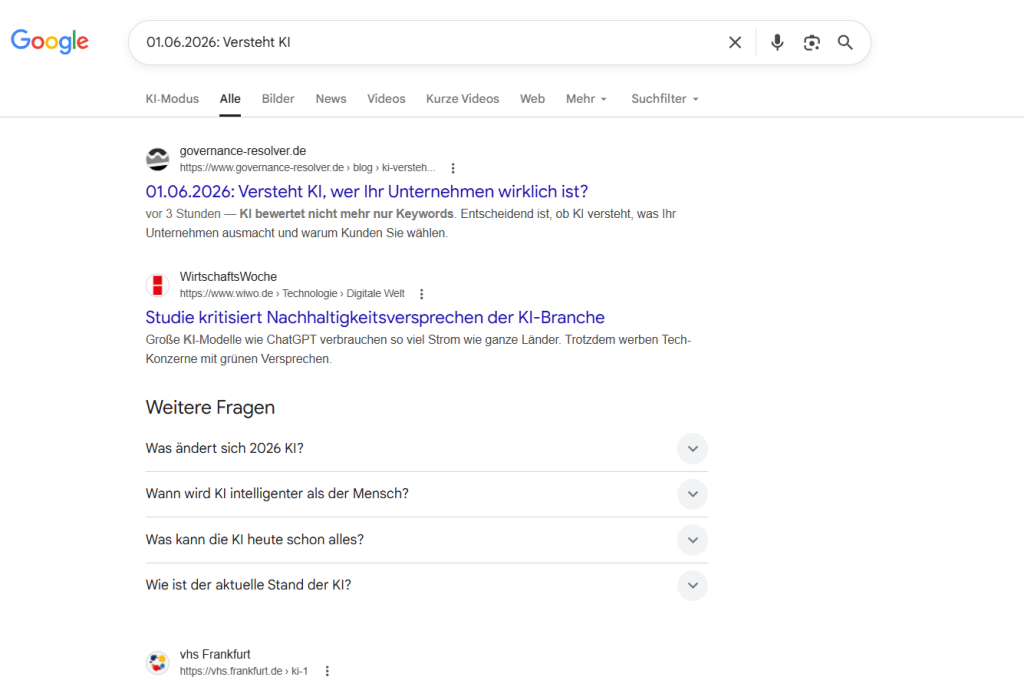Open the 'Studie kritisiert Nachhaltigkeitsversprechen' result link

coord(375,317)
